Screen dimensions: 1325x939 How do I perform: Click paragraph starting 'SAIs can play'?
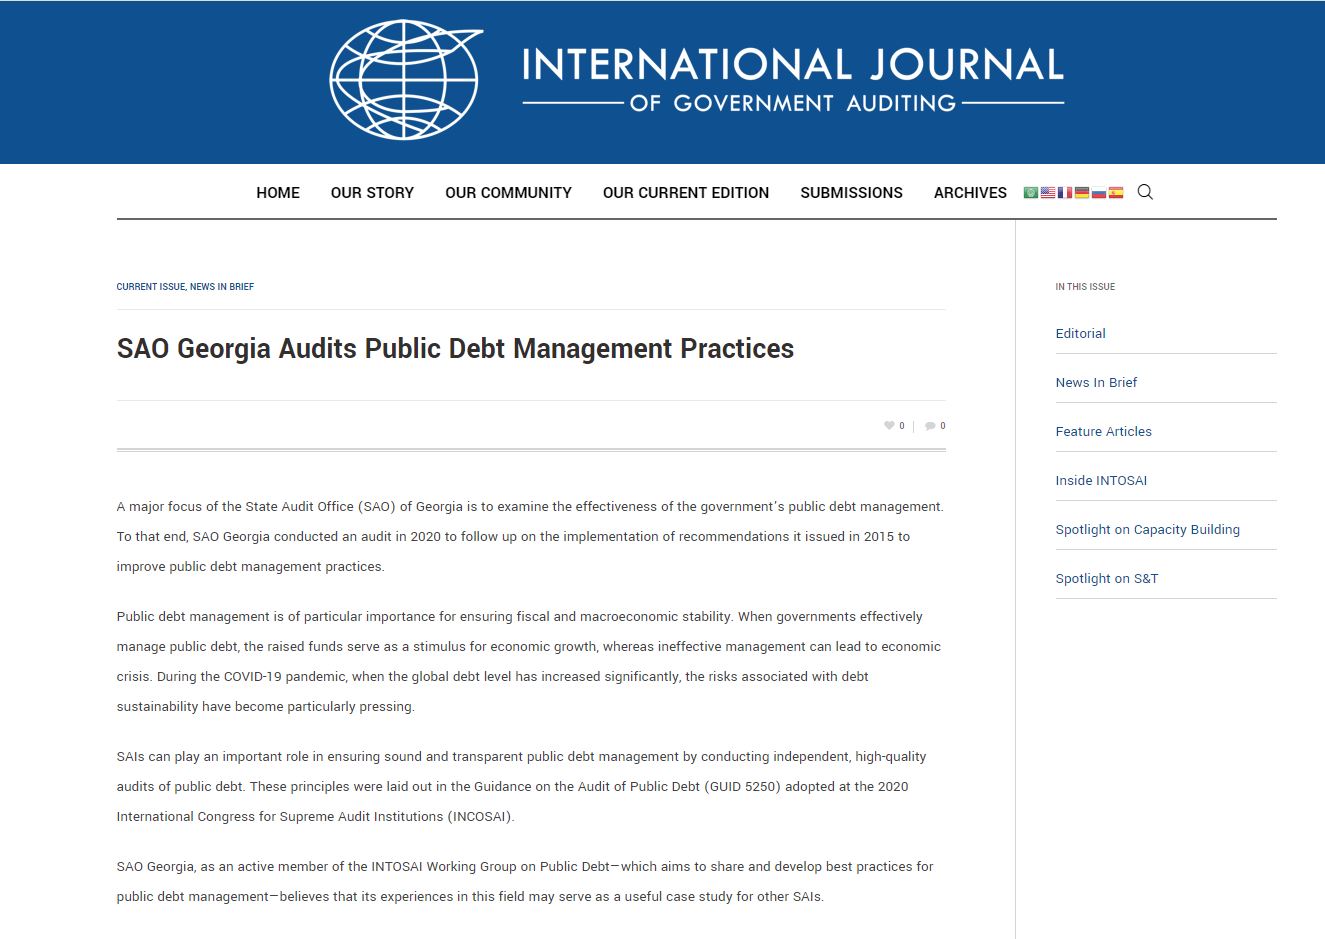pyautogui.click(x=521, y=787)
